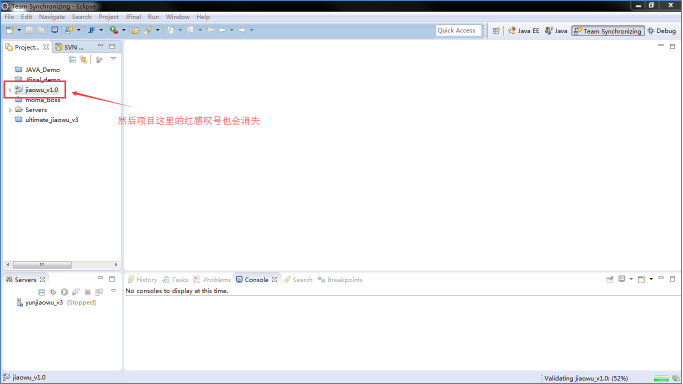Image resolution: width=683 pixels, height=384 pixels.
Task: Click the Search flashlight toolbar icon
Action: pos(148,30)
